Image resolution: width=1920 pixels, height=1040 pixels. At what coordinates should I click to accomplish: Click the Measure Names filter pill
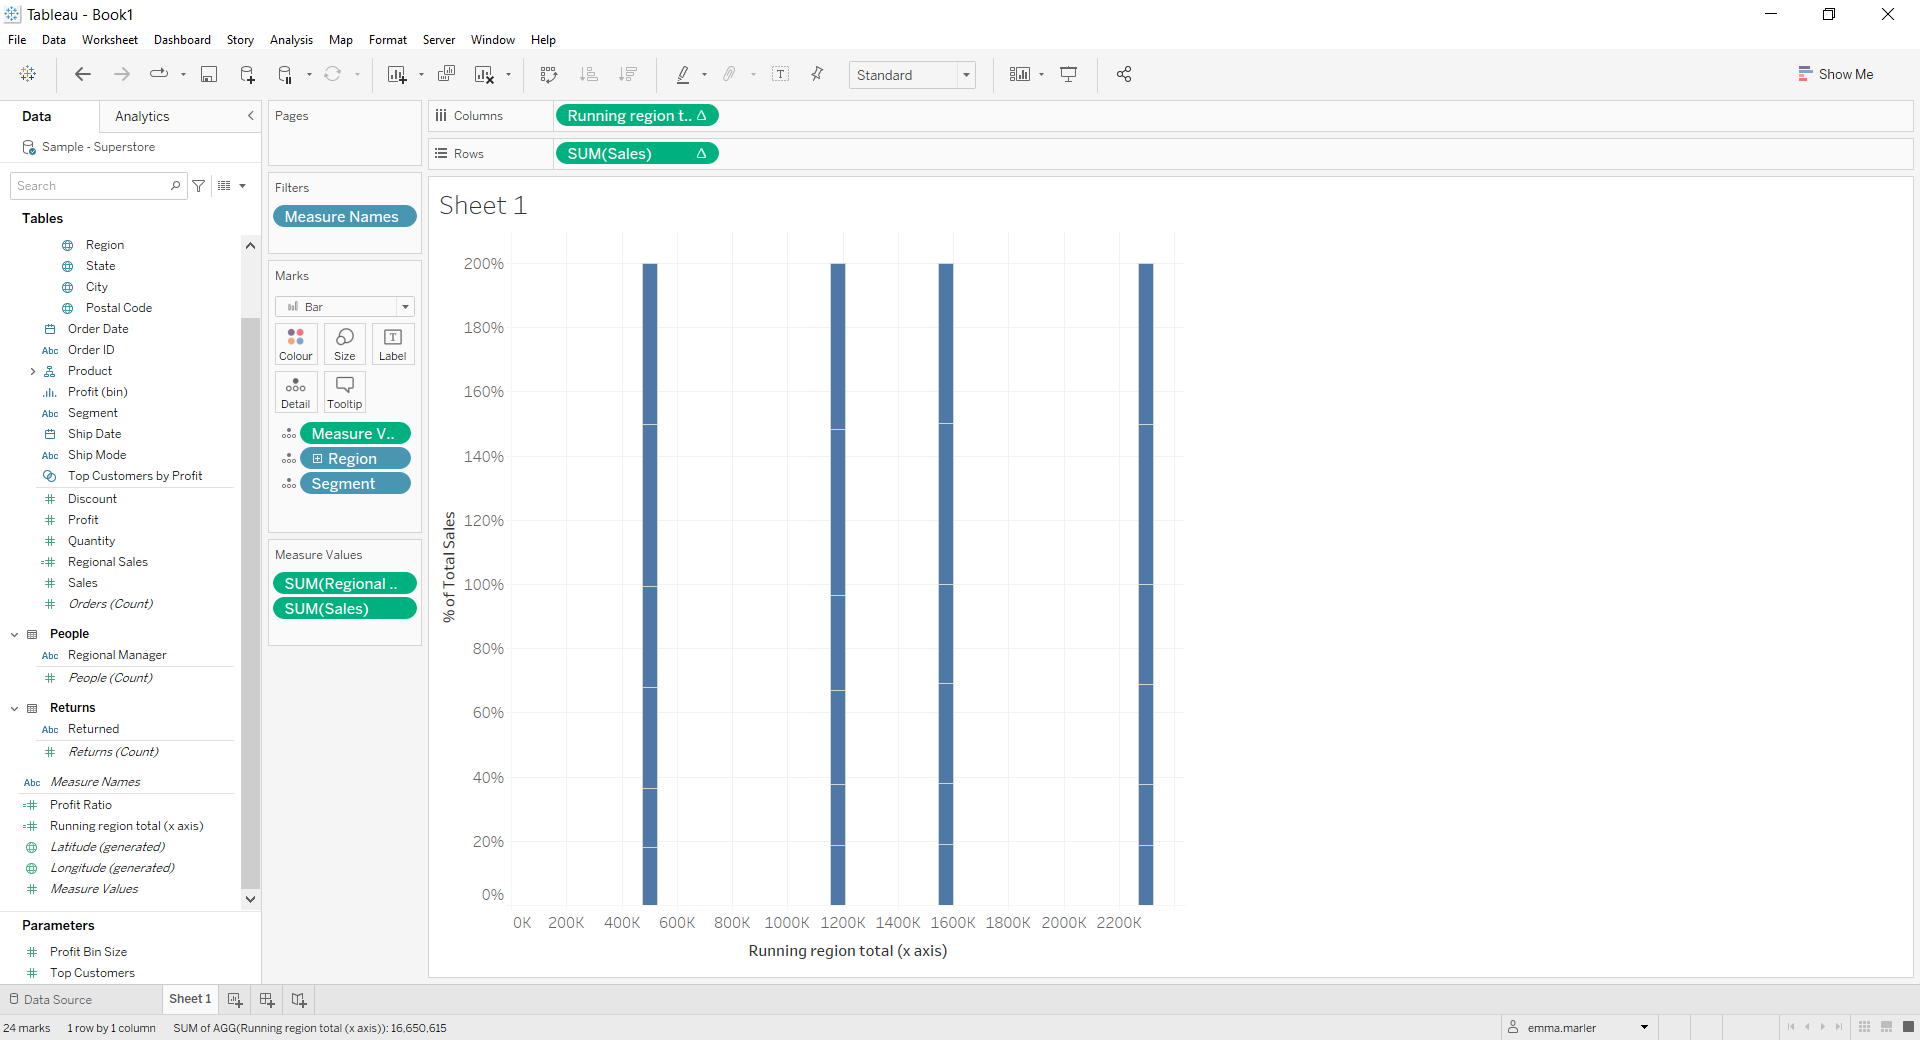344,216
